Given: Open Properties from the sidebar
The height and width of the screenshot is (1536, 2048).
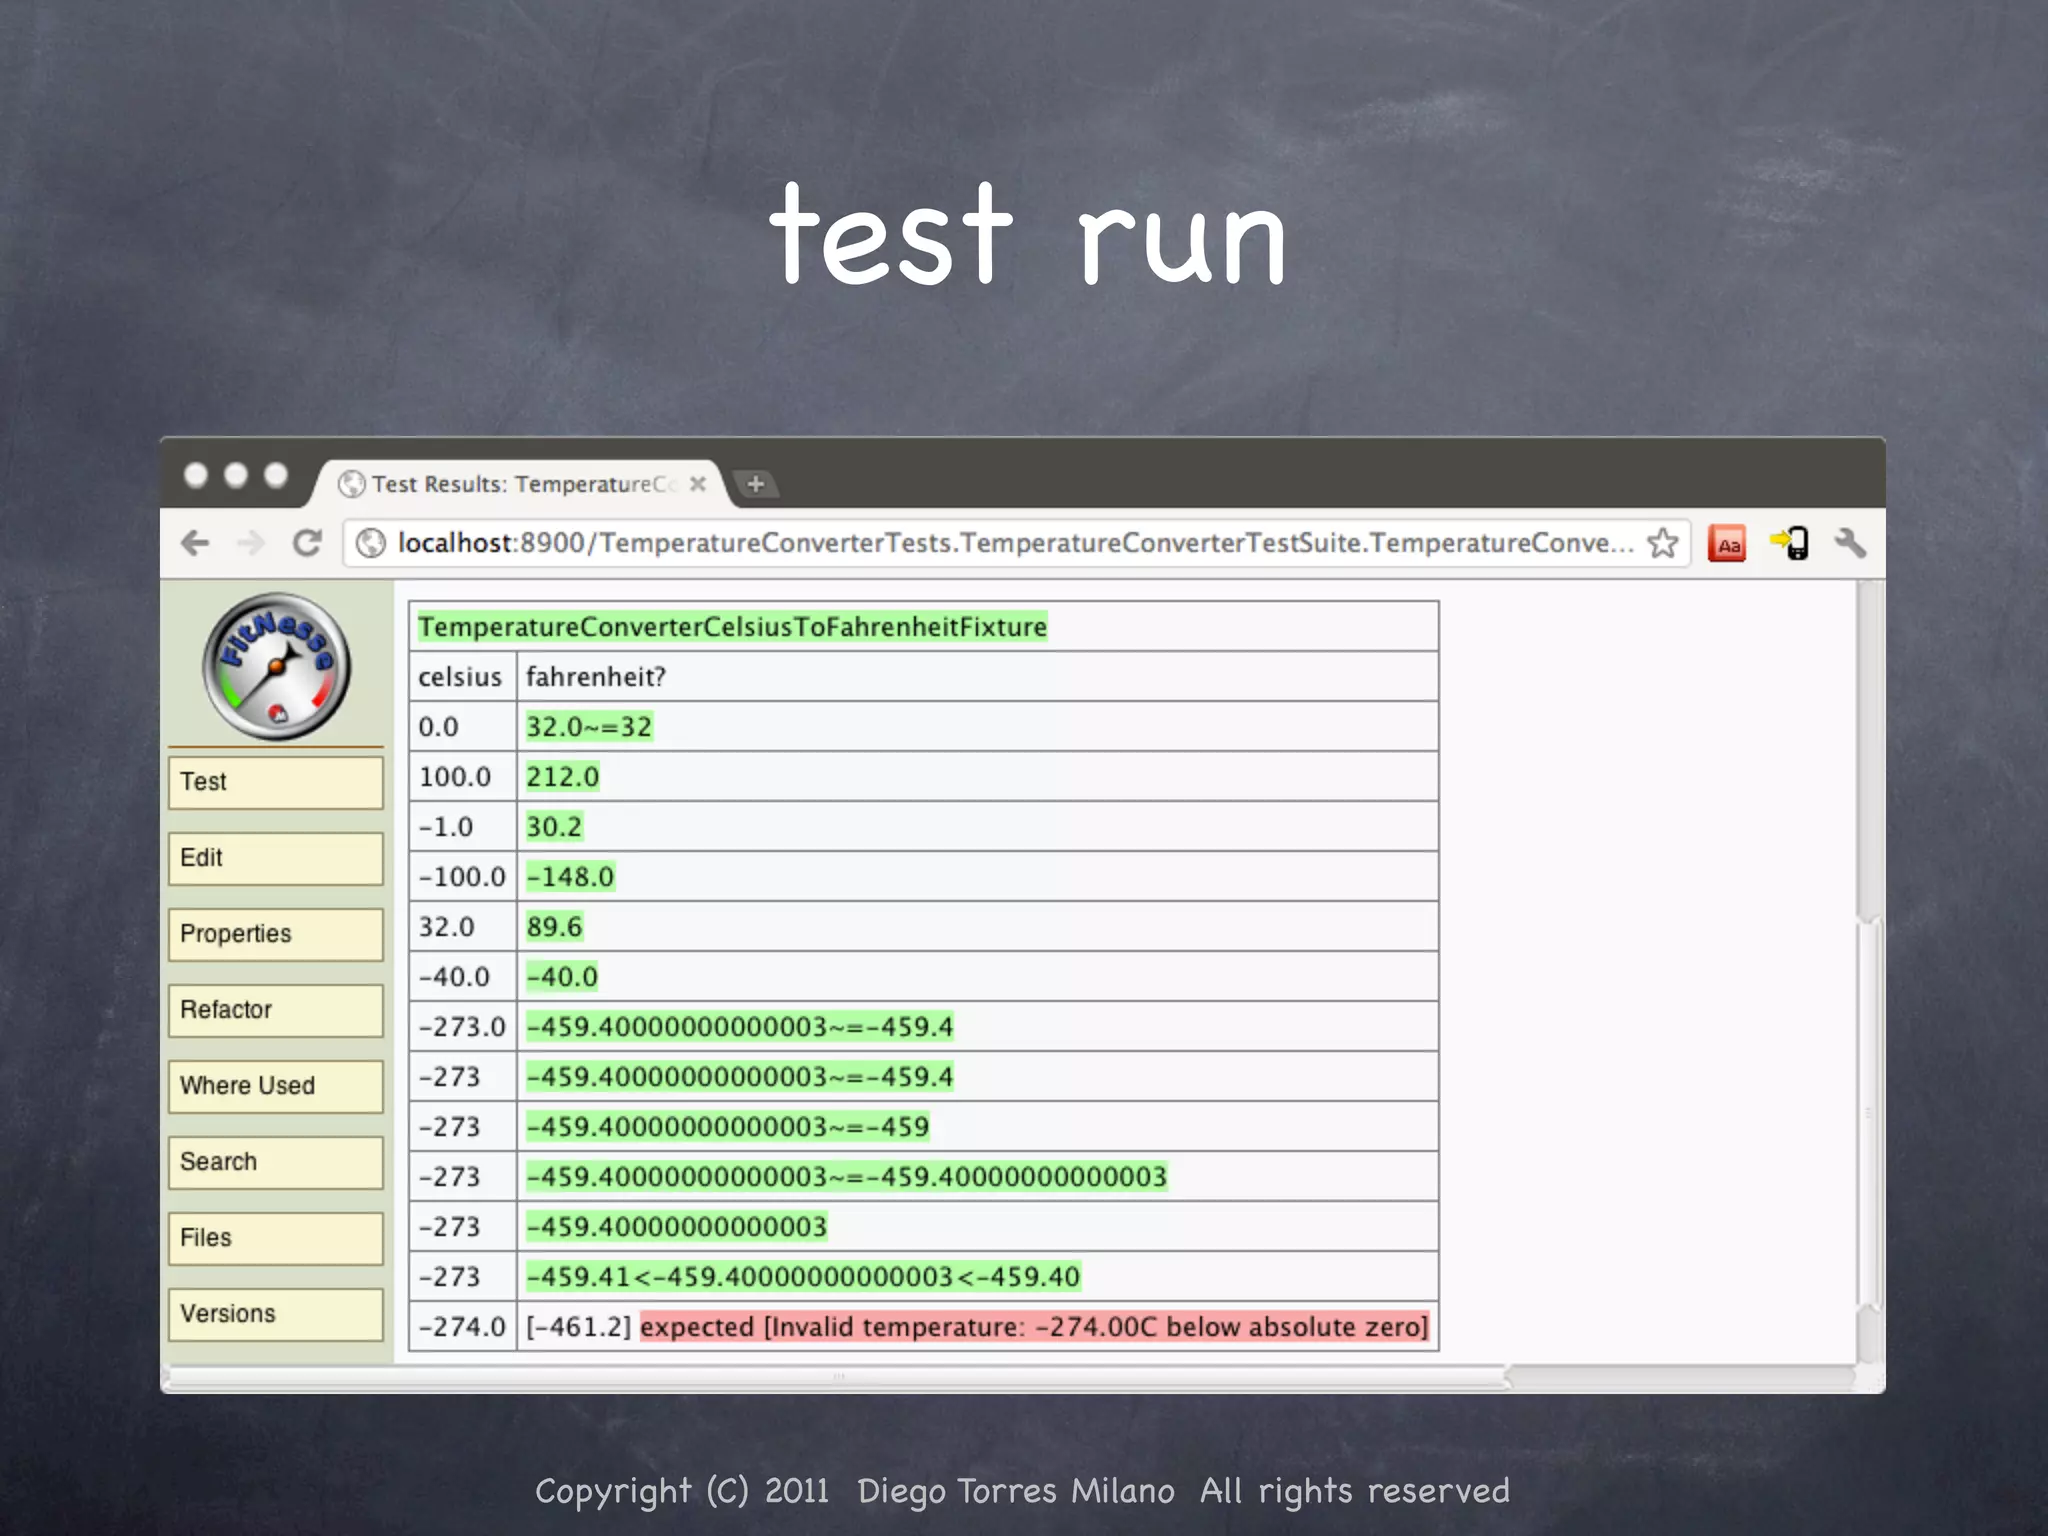Looking at the screenshot, I should point(276,934).
